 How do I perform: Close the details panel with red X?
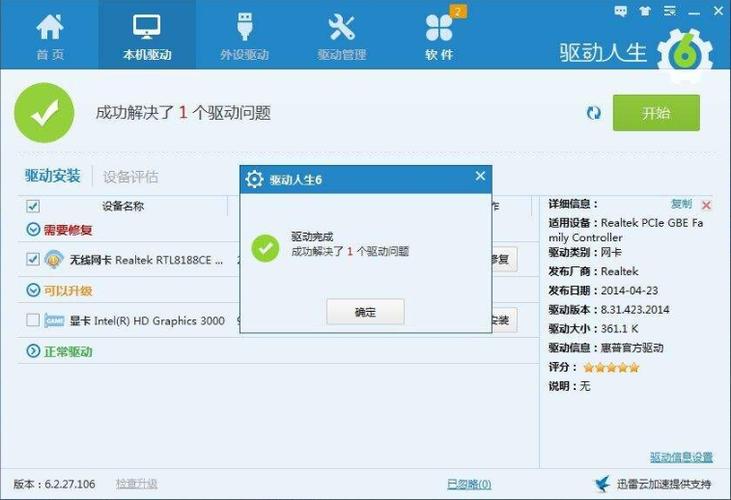[706, 205]
